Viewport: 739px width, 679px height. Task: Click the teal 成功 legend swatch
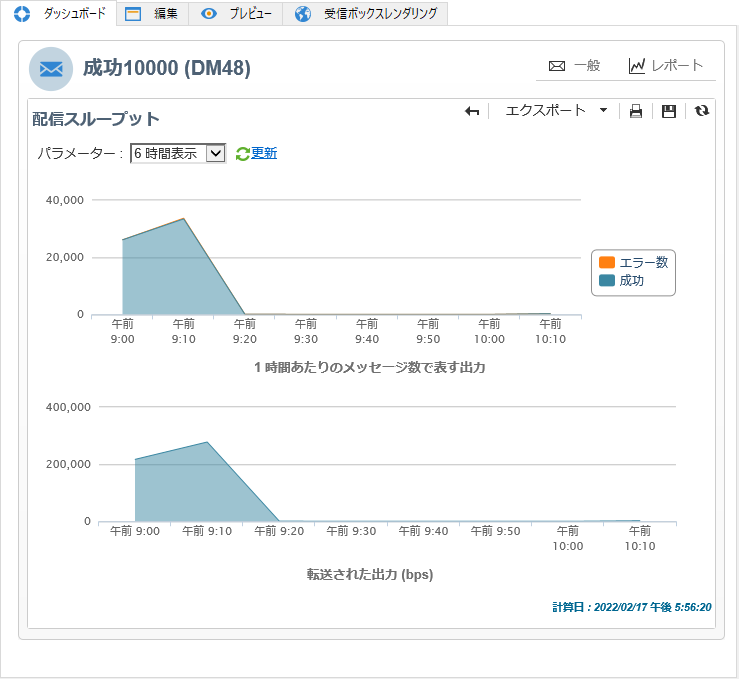click(607, 280)
